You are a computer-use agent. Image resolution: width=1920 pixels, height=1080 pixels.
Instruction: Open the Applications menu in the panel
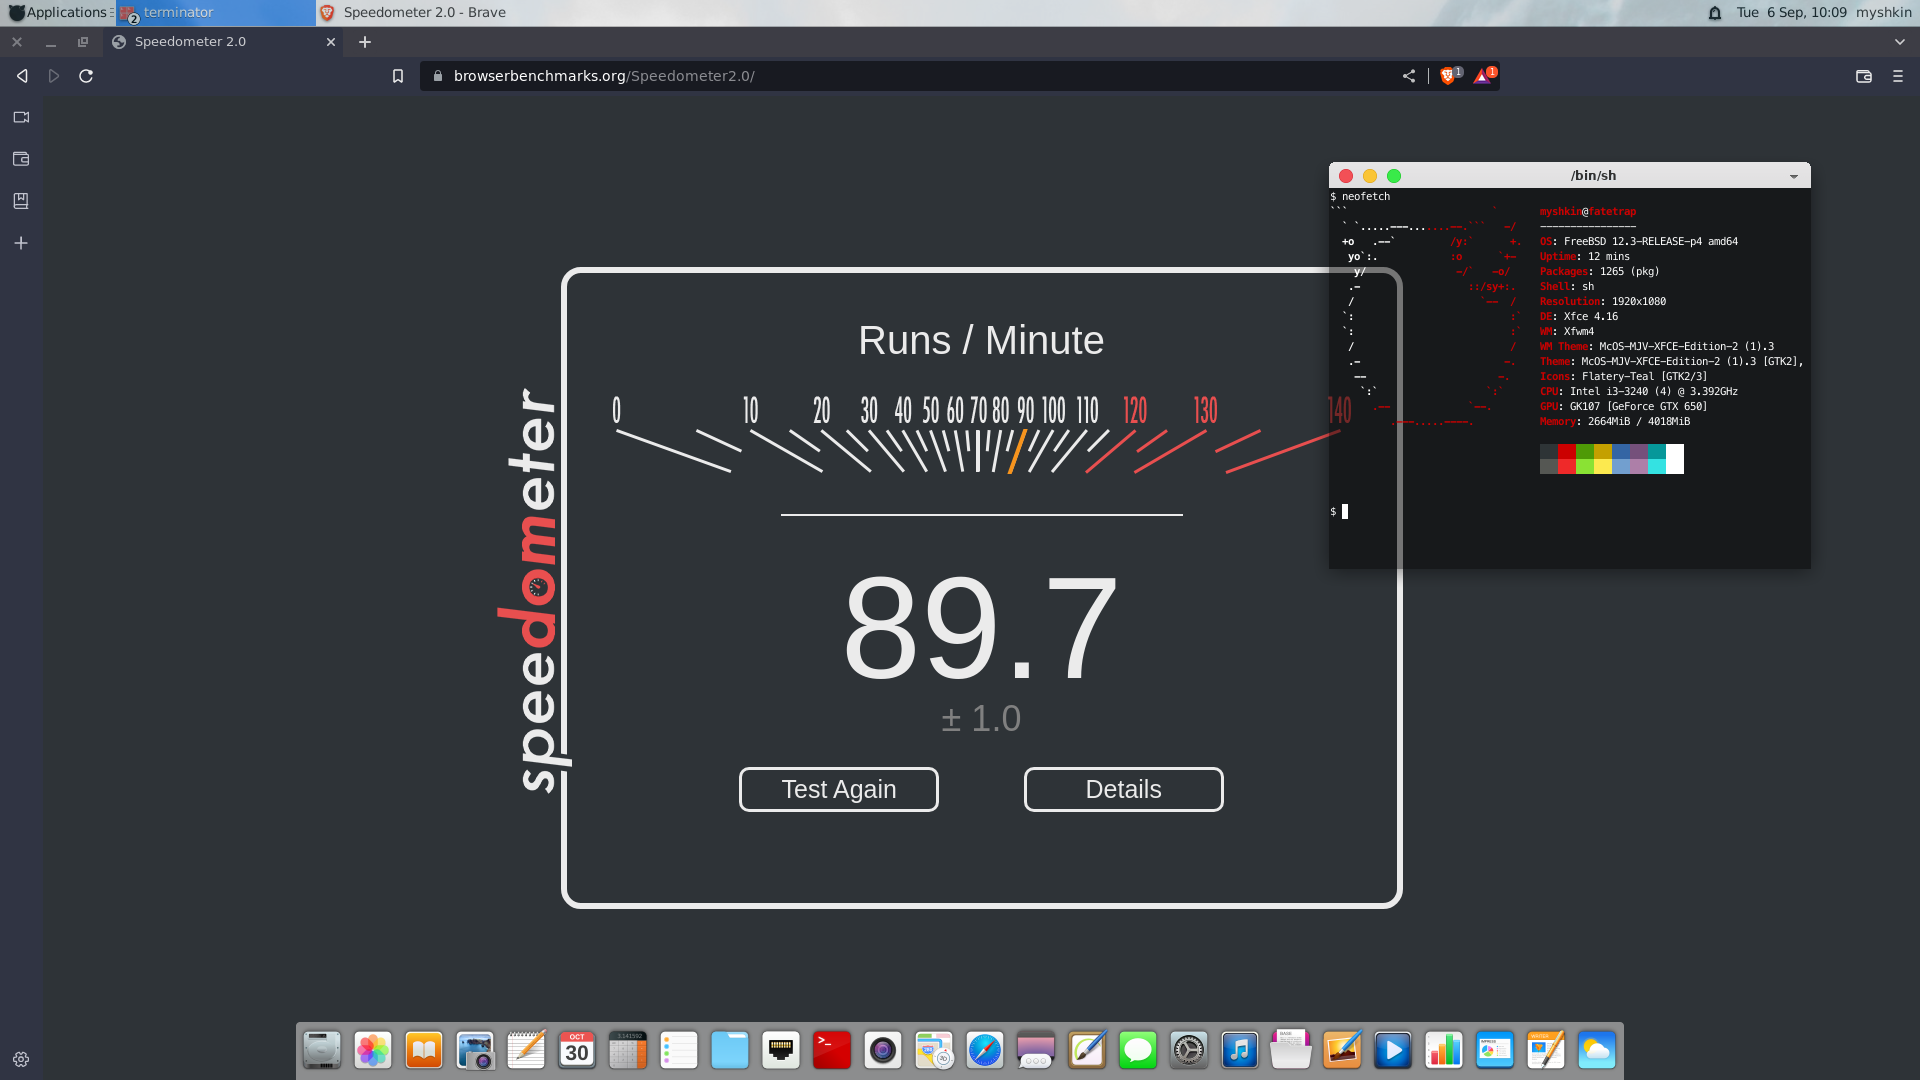click(58, 12)
